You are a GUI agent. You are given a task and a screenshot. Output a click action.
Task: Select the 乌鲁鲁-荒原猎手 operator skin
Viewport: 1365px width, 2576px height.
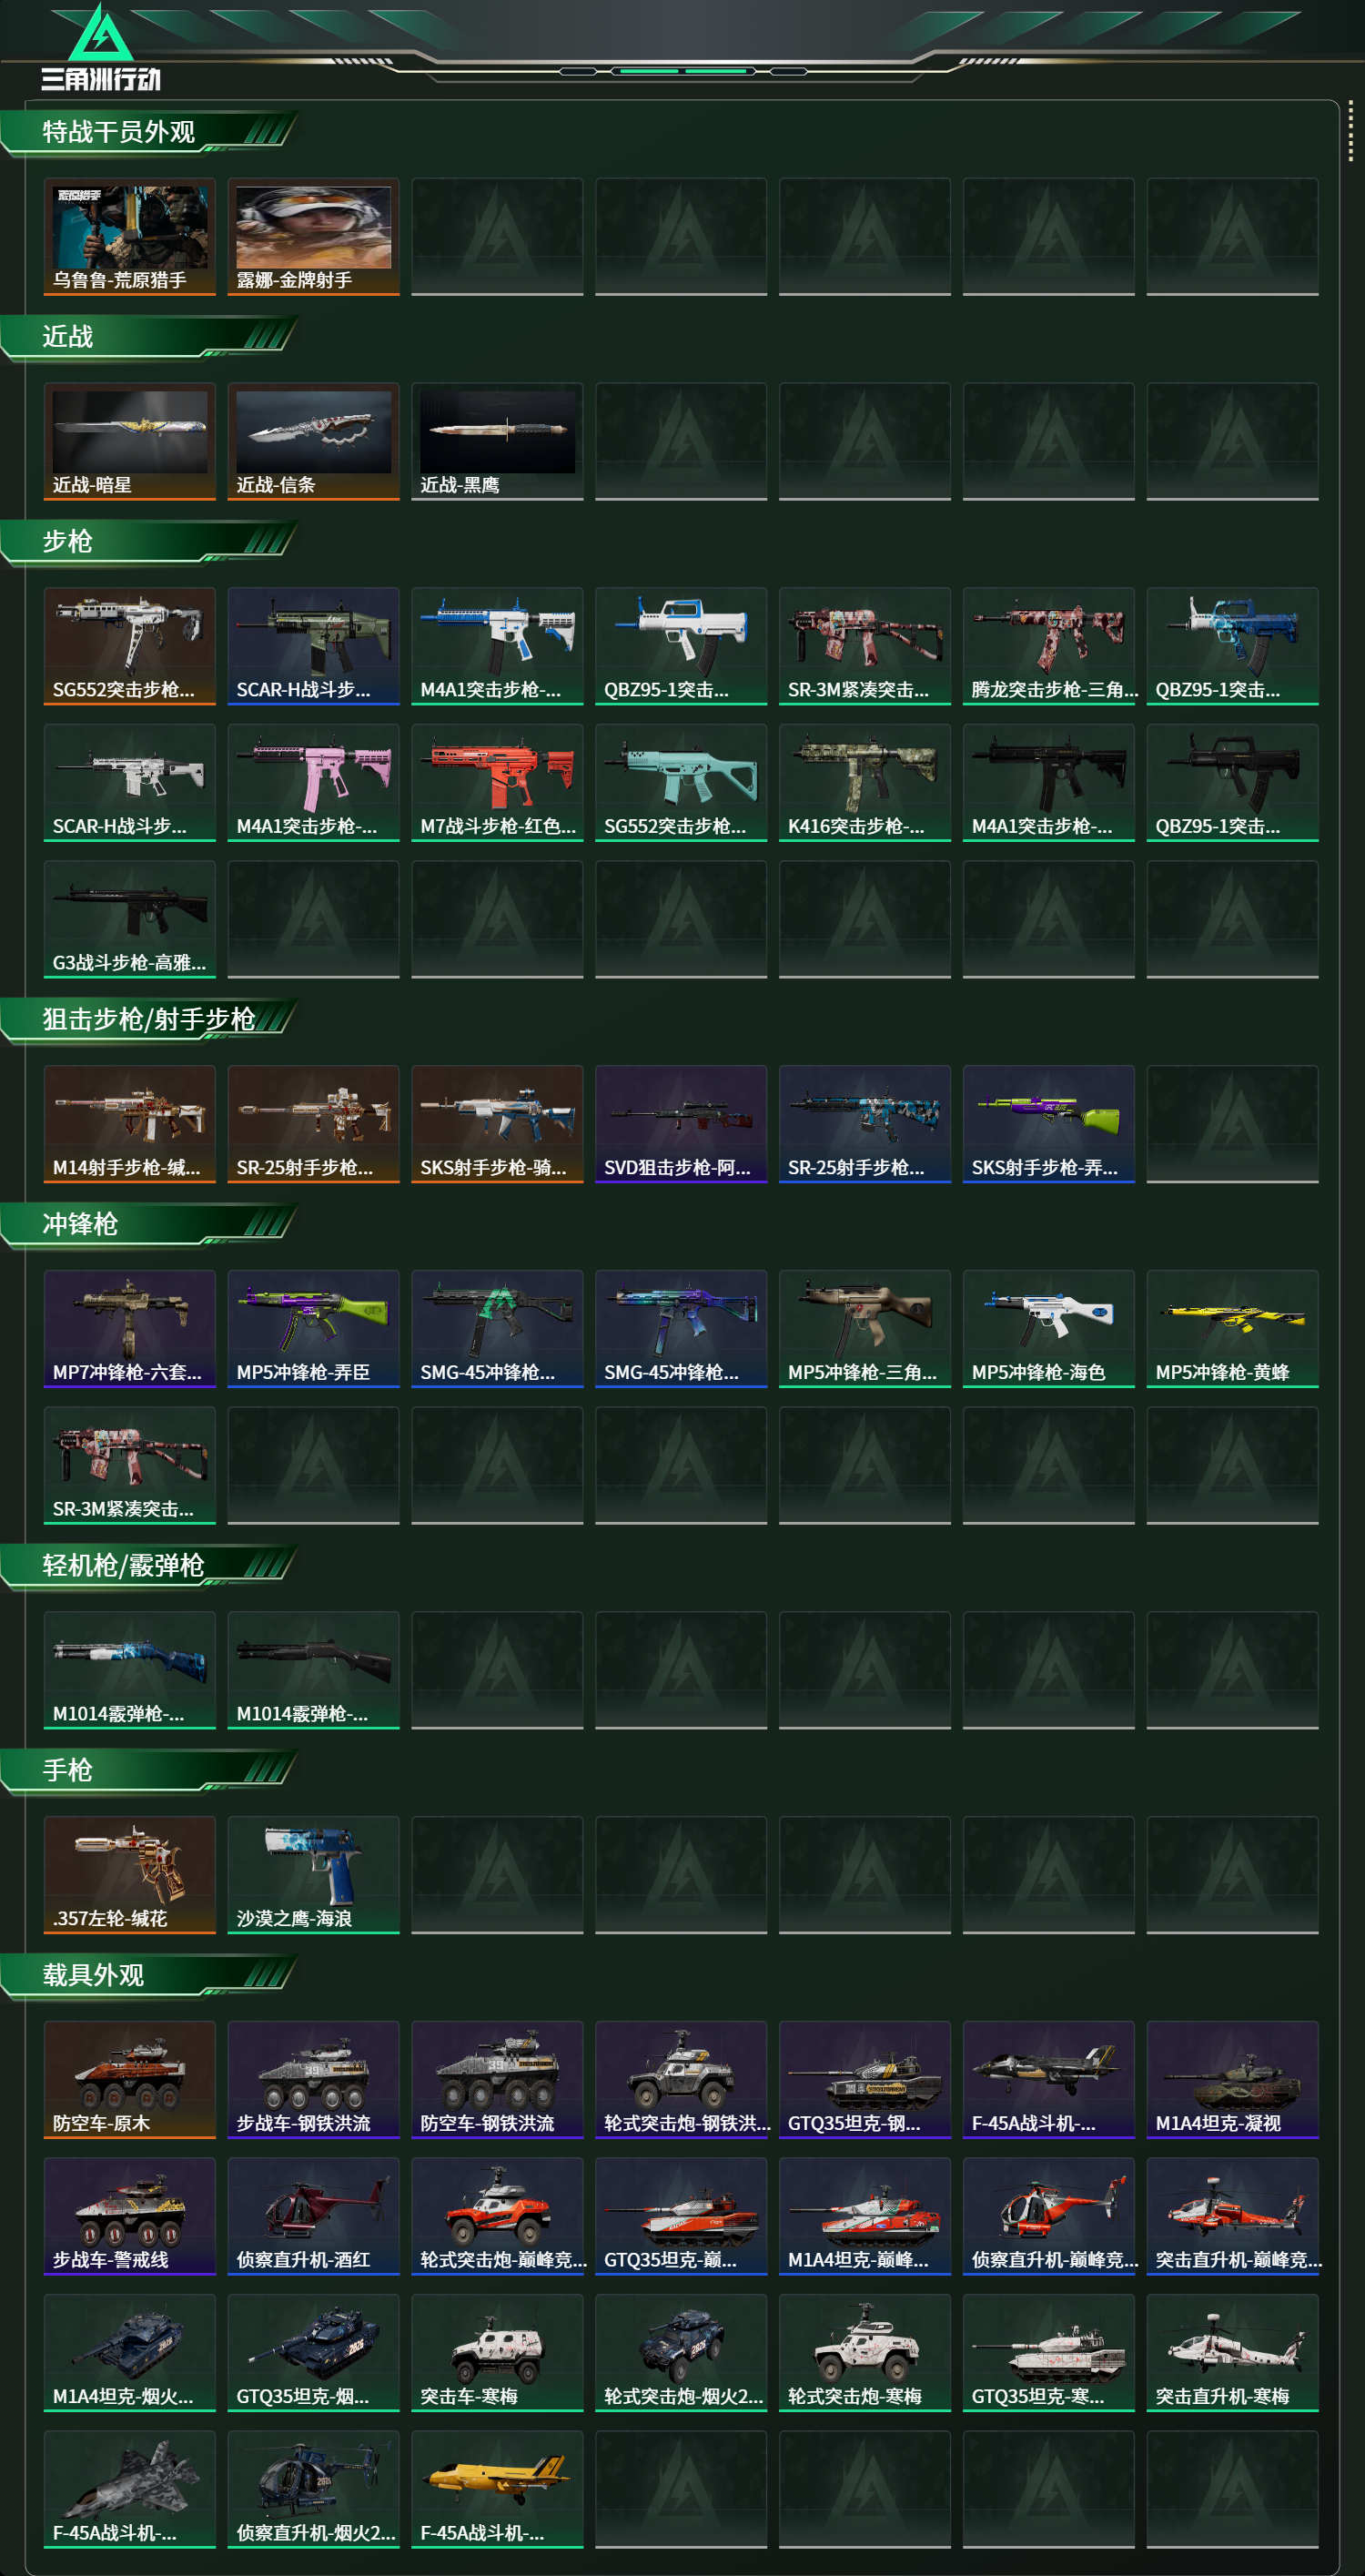coord(130,237)
